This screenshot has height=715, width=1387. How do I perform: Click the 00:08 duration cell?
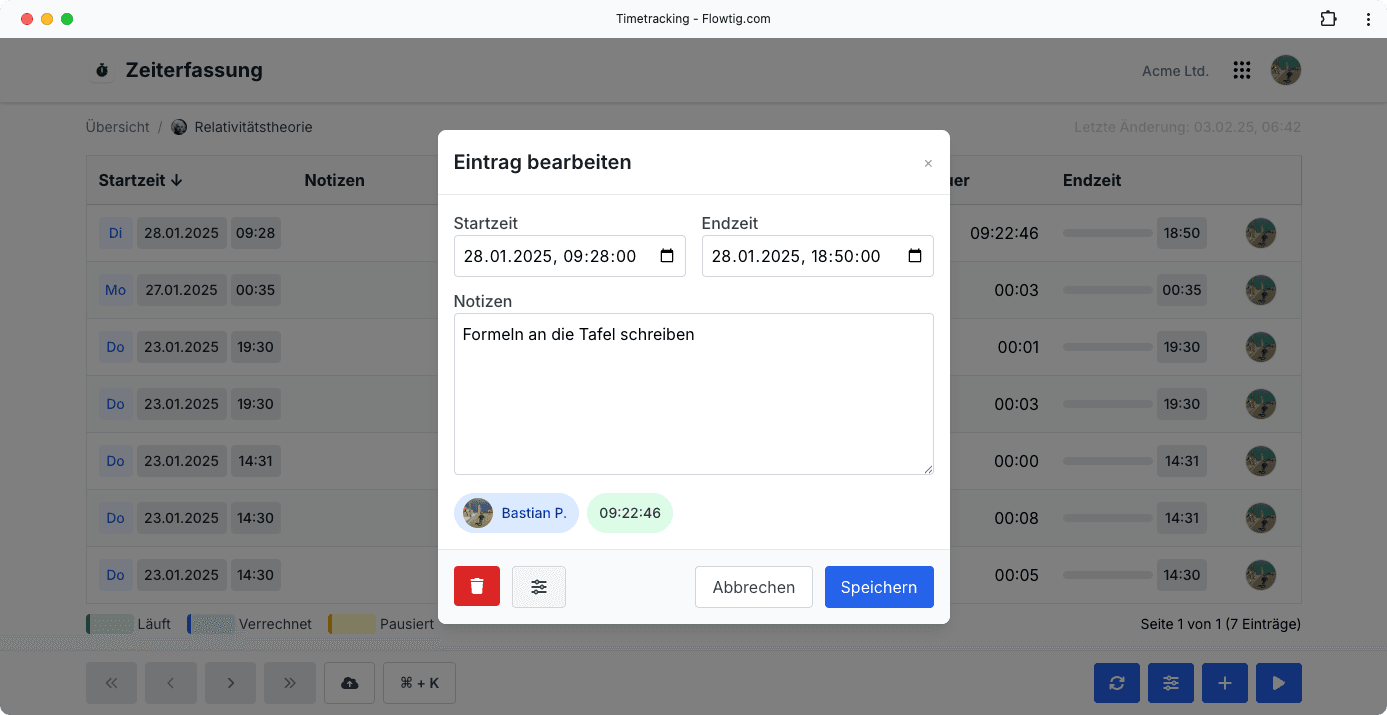click(1016, 518)
